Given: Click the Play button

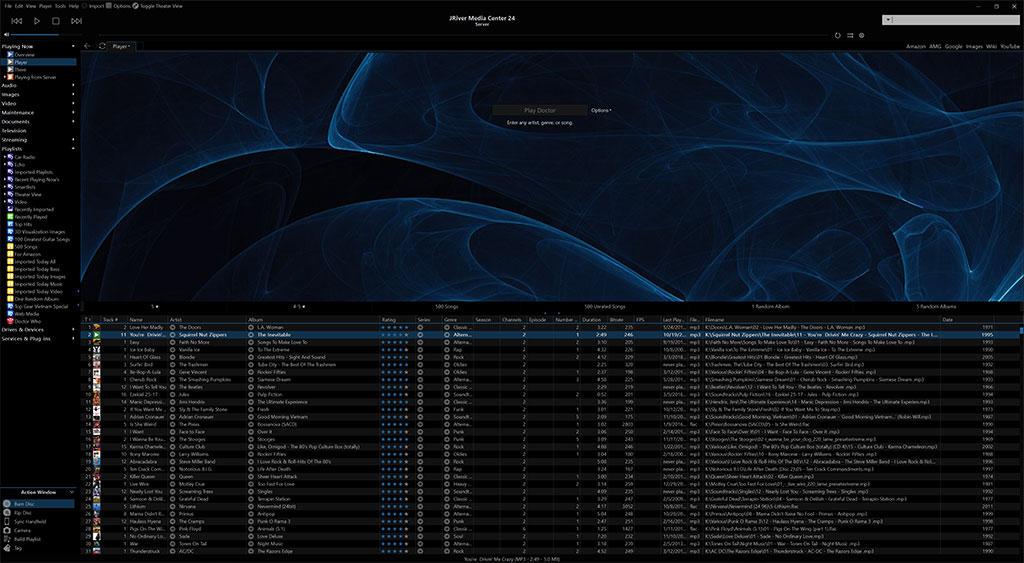Looking at the screenshot, I should pyautogui.click(x=37, y=21).
